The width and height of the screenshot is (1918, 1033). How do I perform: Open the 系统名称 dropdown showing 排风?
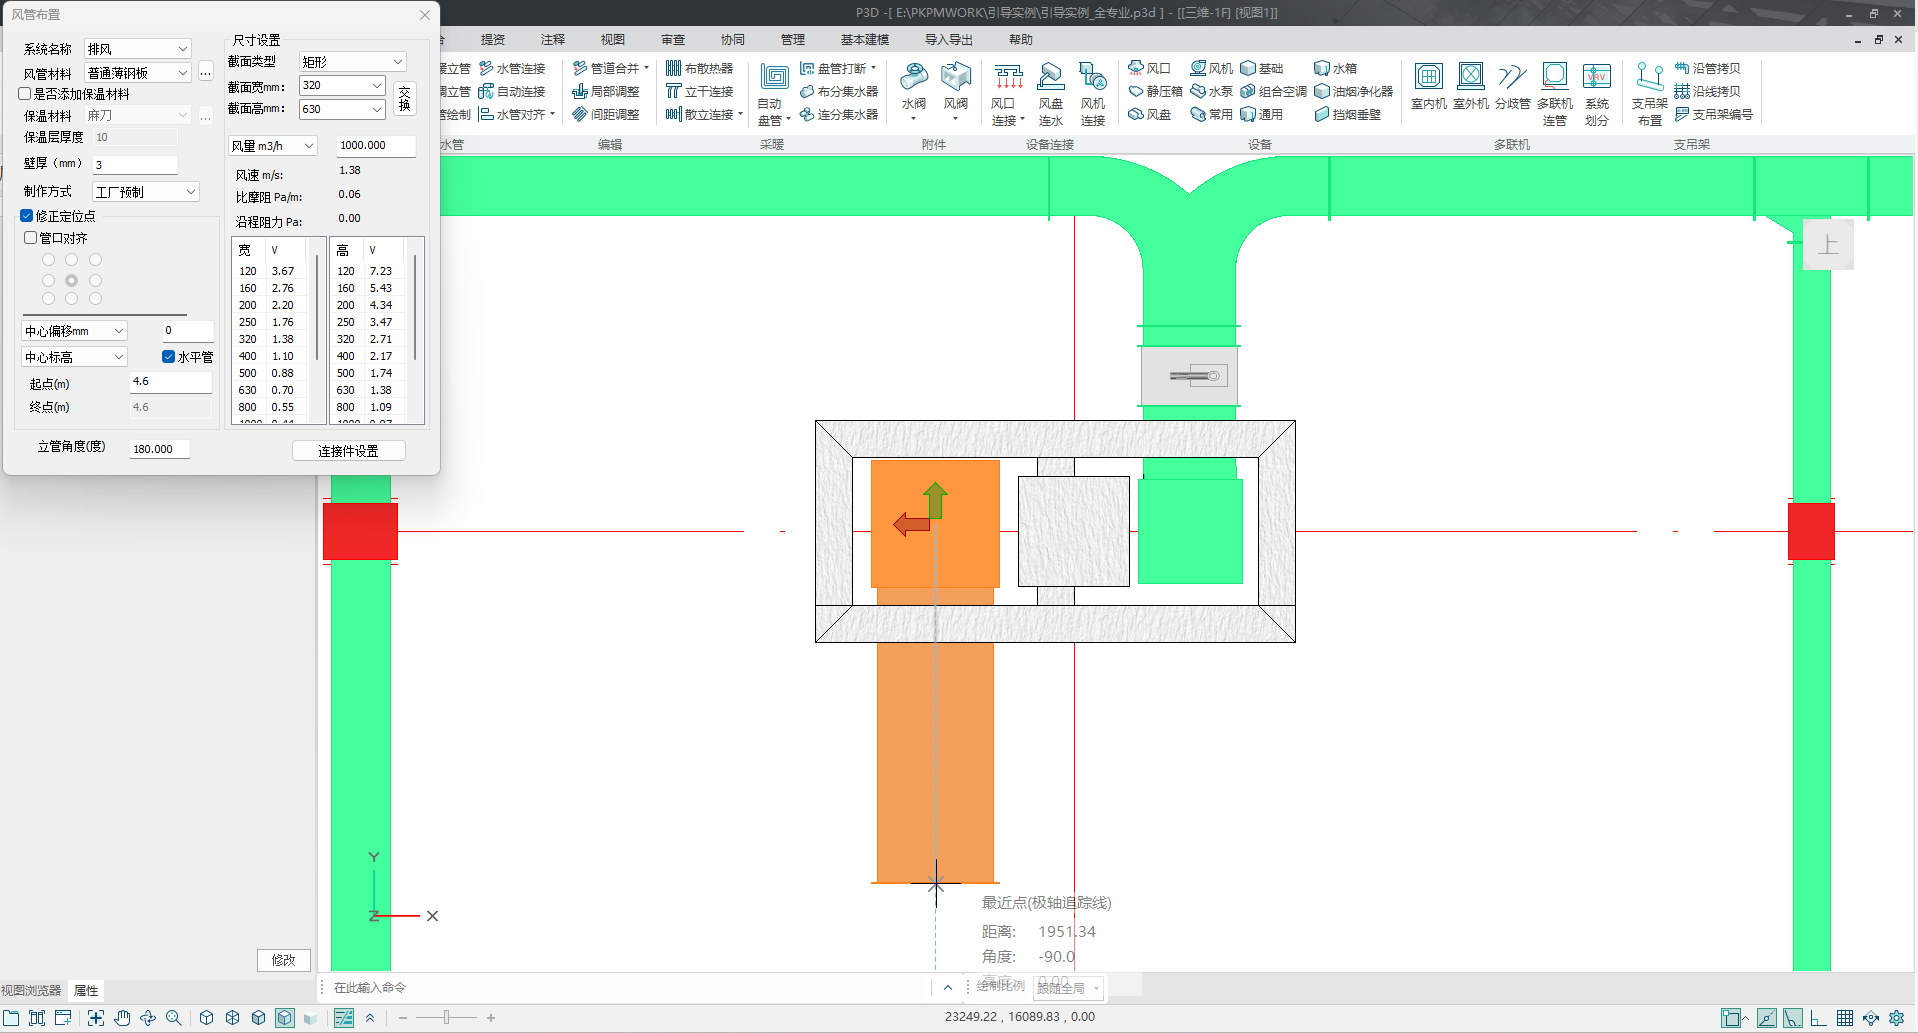click(137, 49)
